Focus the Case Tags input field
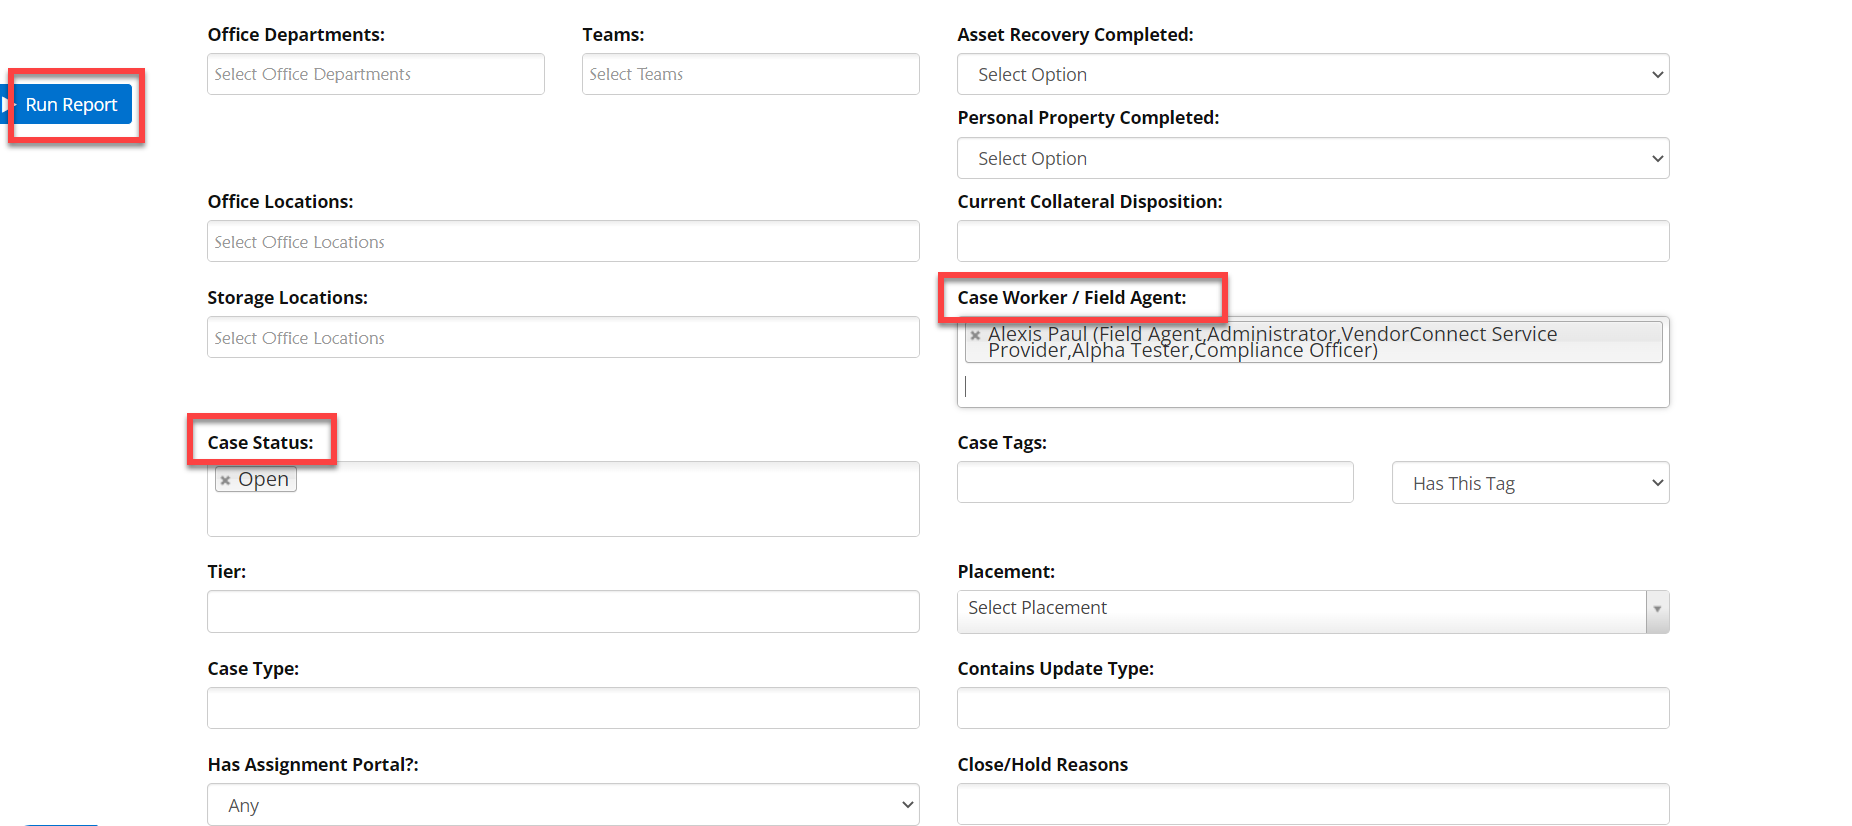Screen dimensions: 1852x826 click(1155, 482)
